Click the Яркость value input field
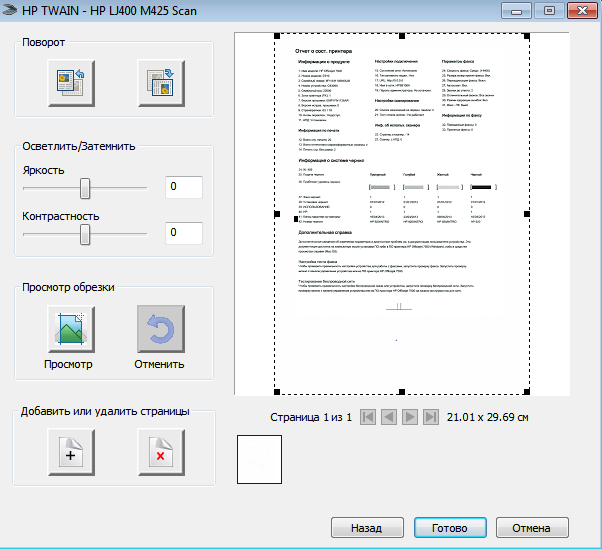This screenshot has width=602, height=549. pos(184,187)
